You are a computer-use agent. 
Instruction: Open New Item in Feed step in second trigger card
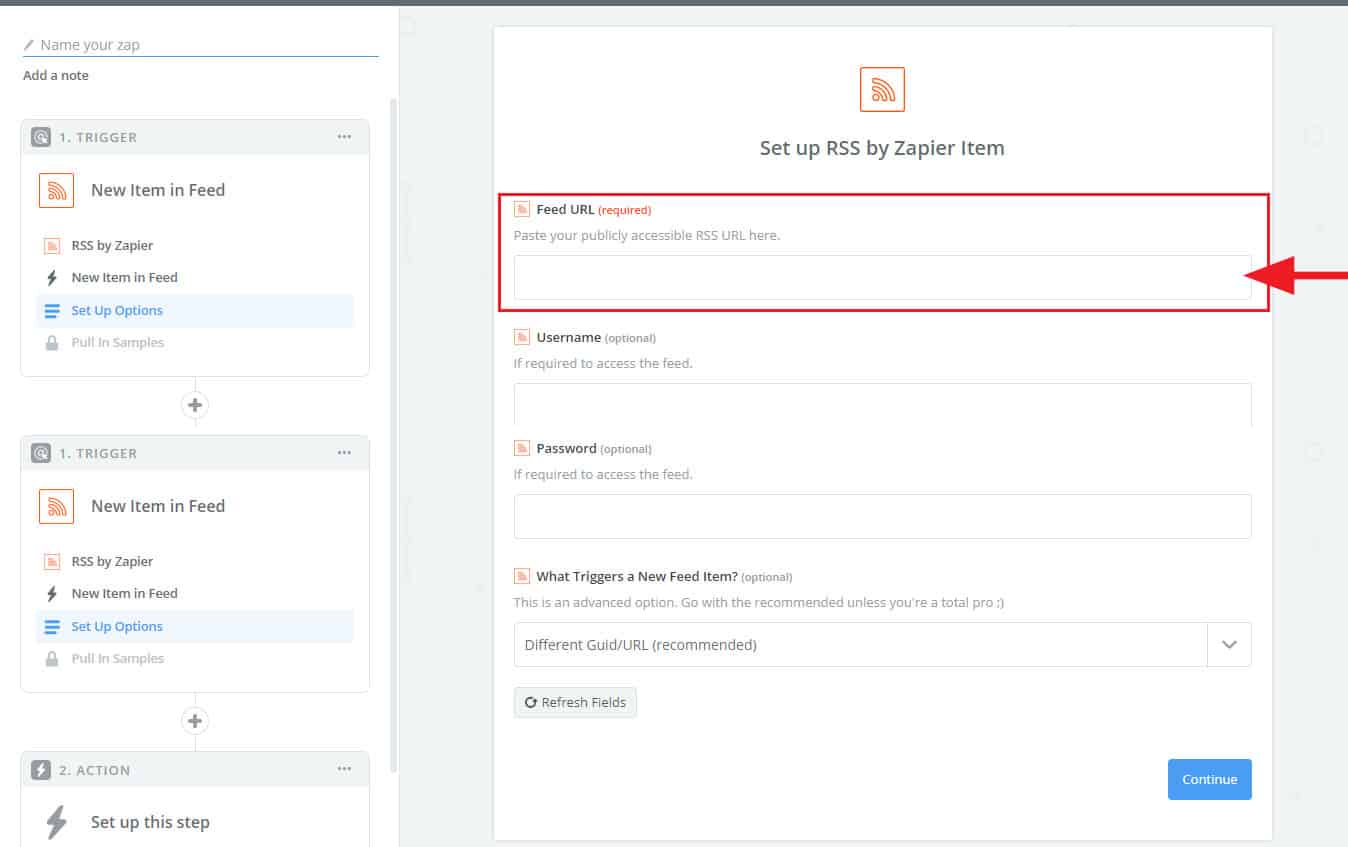click(124, 594)
